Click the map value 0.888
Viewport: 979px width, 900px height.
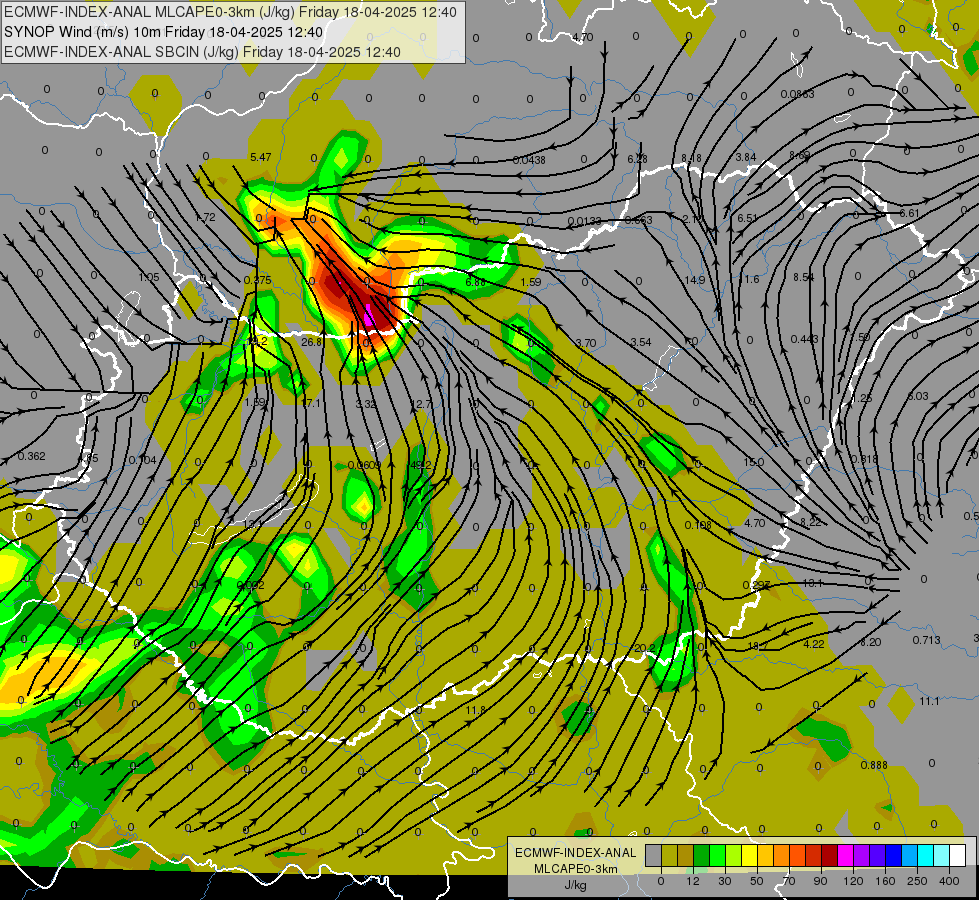point(874,766)
